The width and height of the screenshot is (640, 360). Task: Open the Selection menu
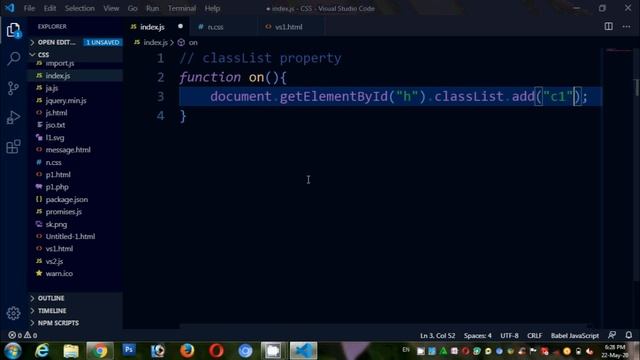tap(80, 8)
